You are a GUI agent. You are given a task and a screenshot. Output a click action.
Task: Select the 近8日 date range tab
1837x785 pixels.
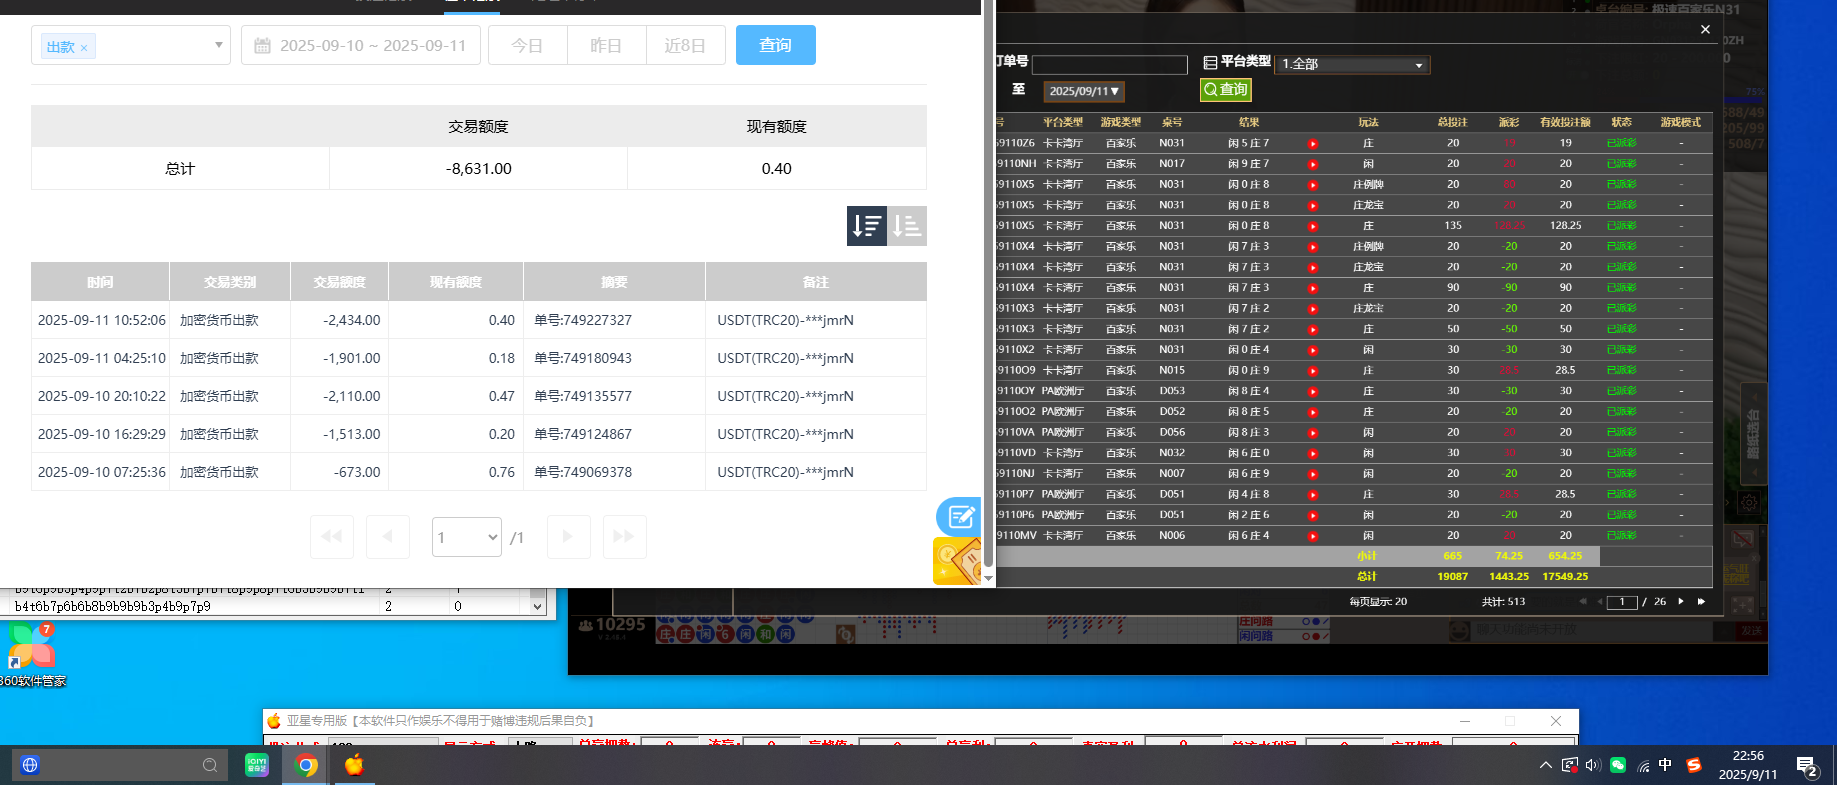point(685,46)
